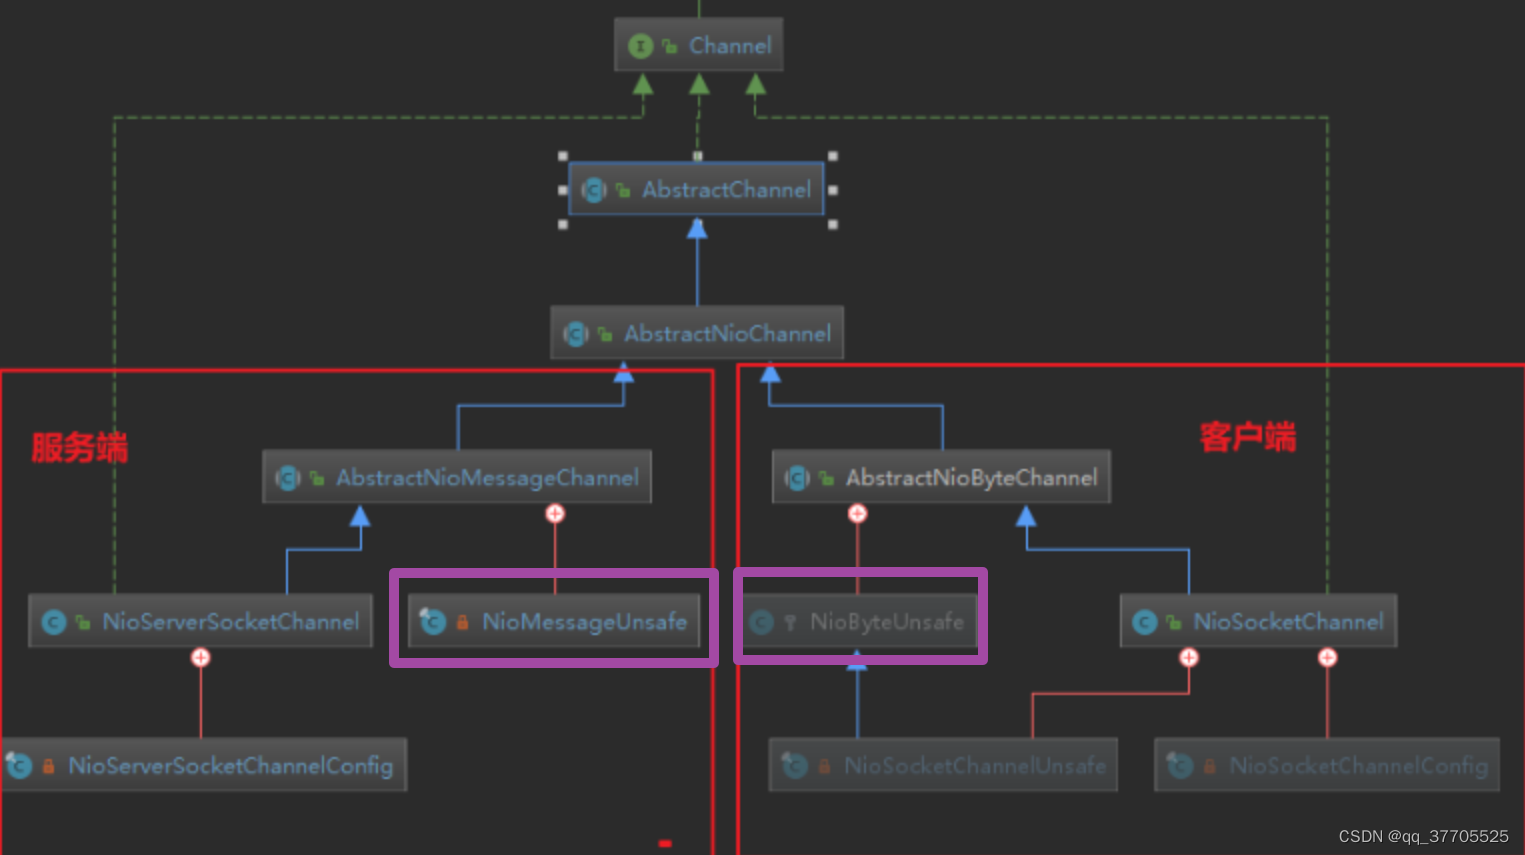
Task: Click the class icon on NioServerSocketChannelConfig
Action: [18, 766]
